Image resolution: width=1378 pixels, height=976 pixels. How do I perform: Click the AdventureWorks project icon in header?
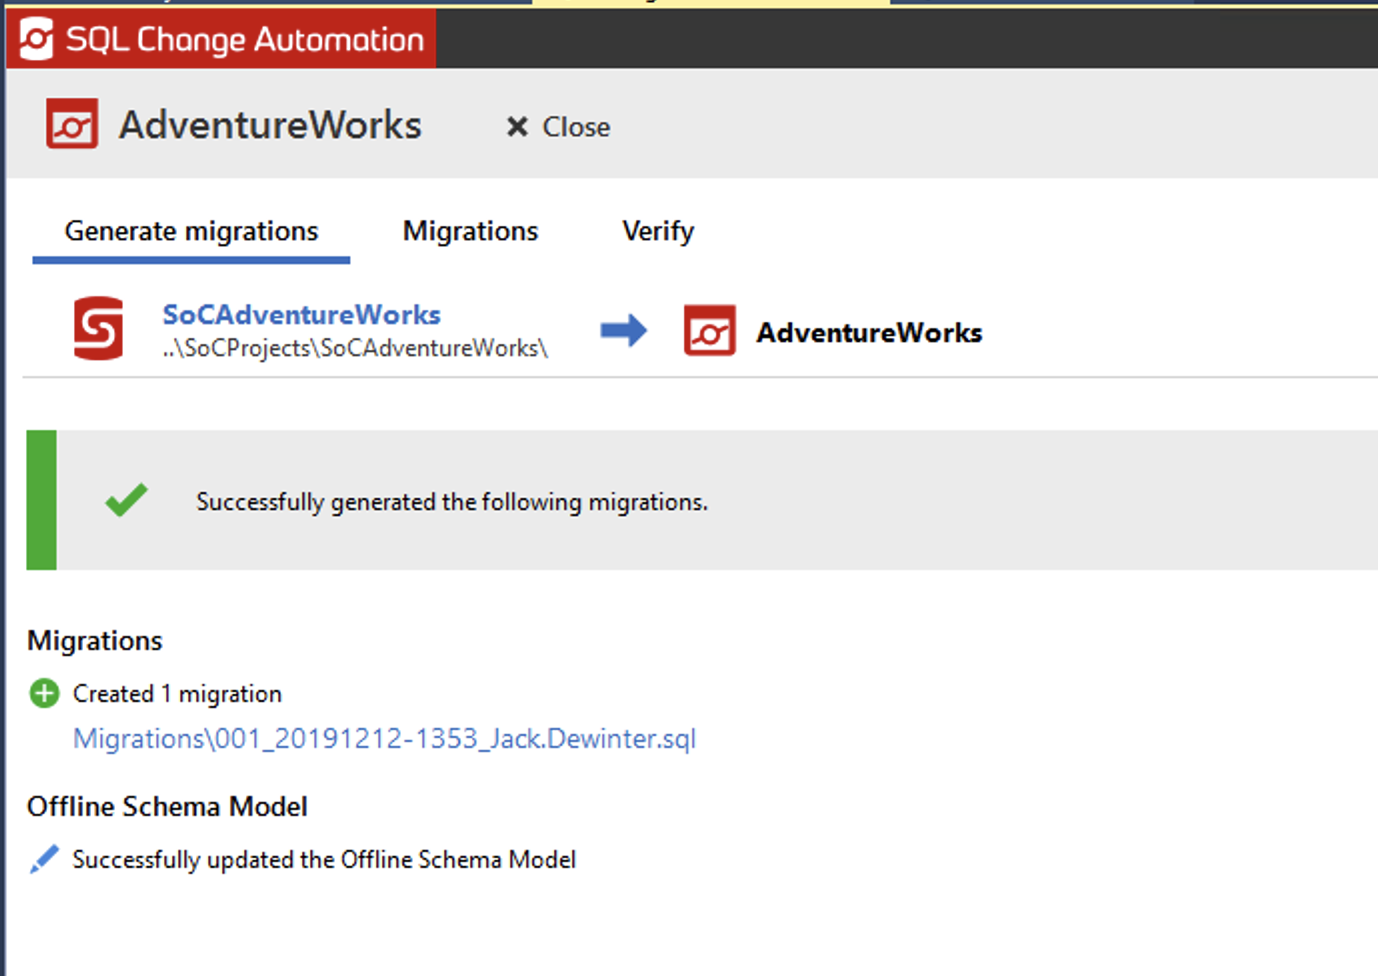tap(72, 125)
